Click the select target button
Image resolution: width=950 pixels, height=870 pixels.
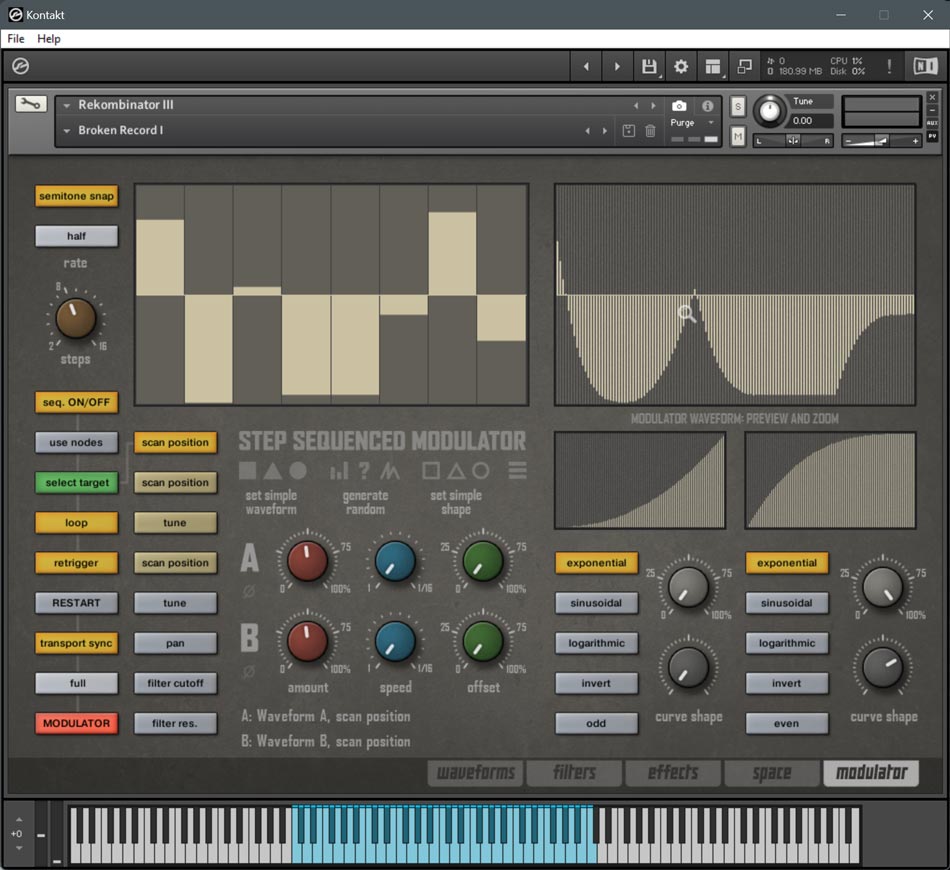click(x=76, y=483)
